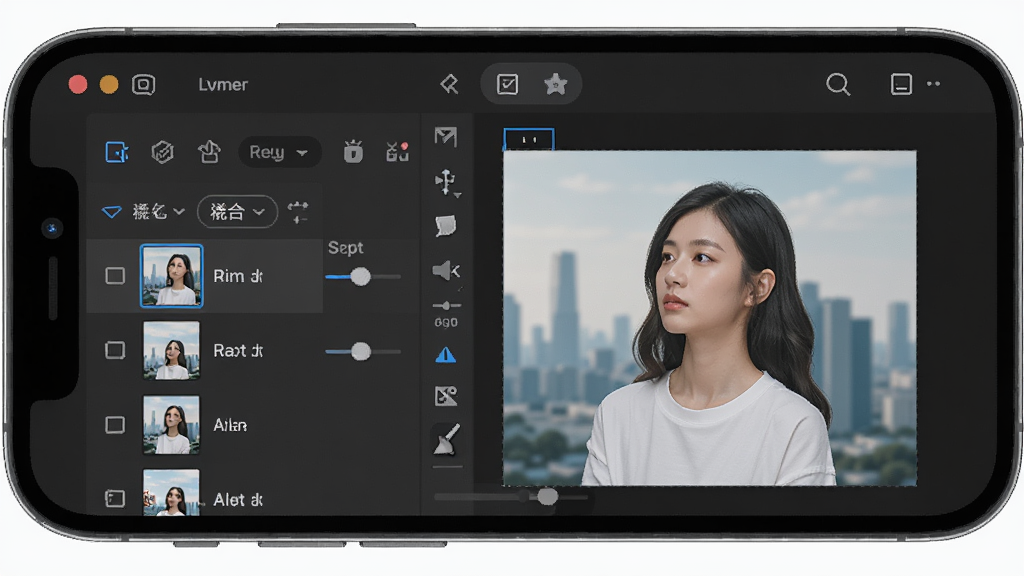Click the panel layout icon near search
Screen dimensions: 1024x576
[901, 84]
